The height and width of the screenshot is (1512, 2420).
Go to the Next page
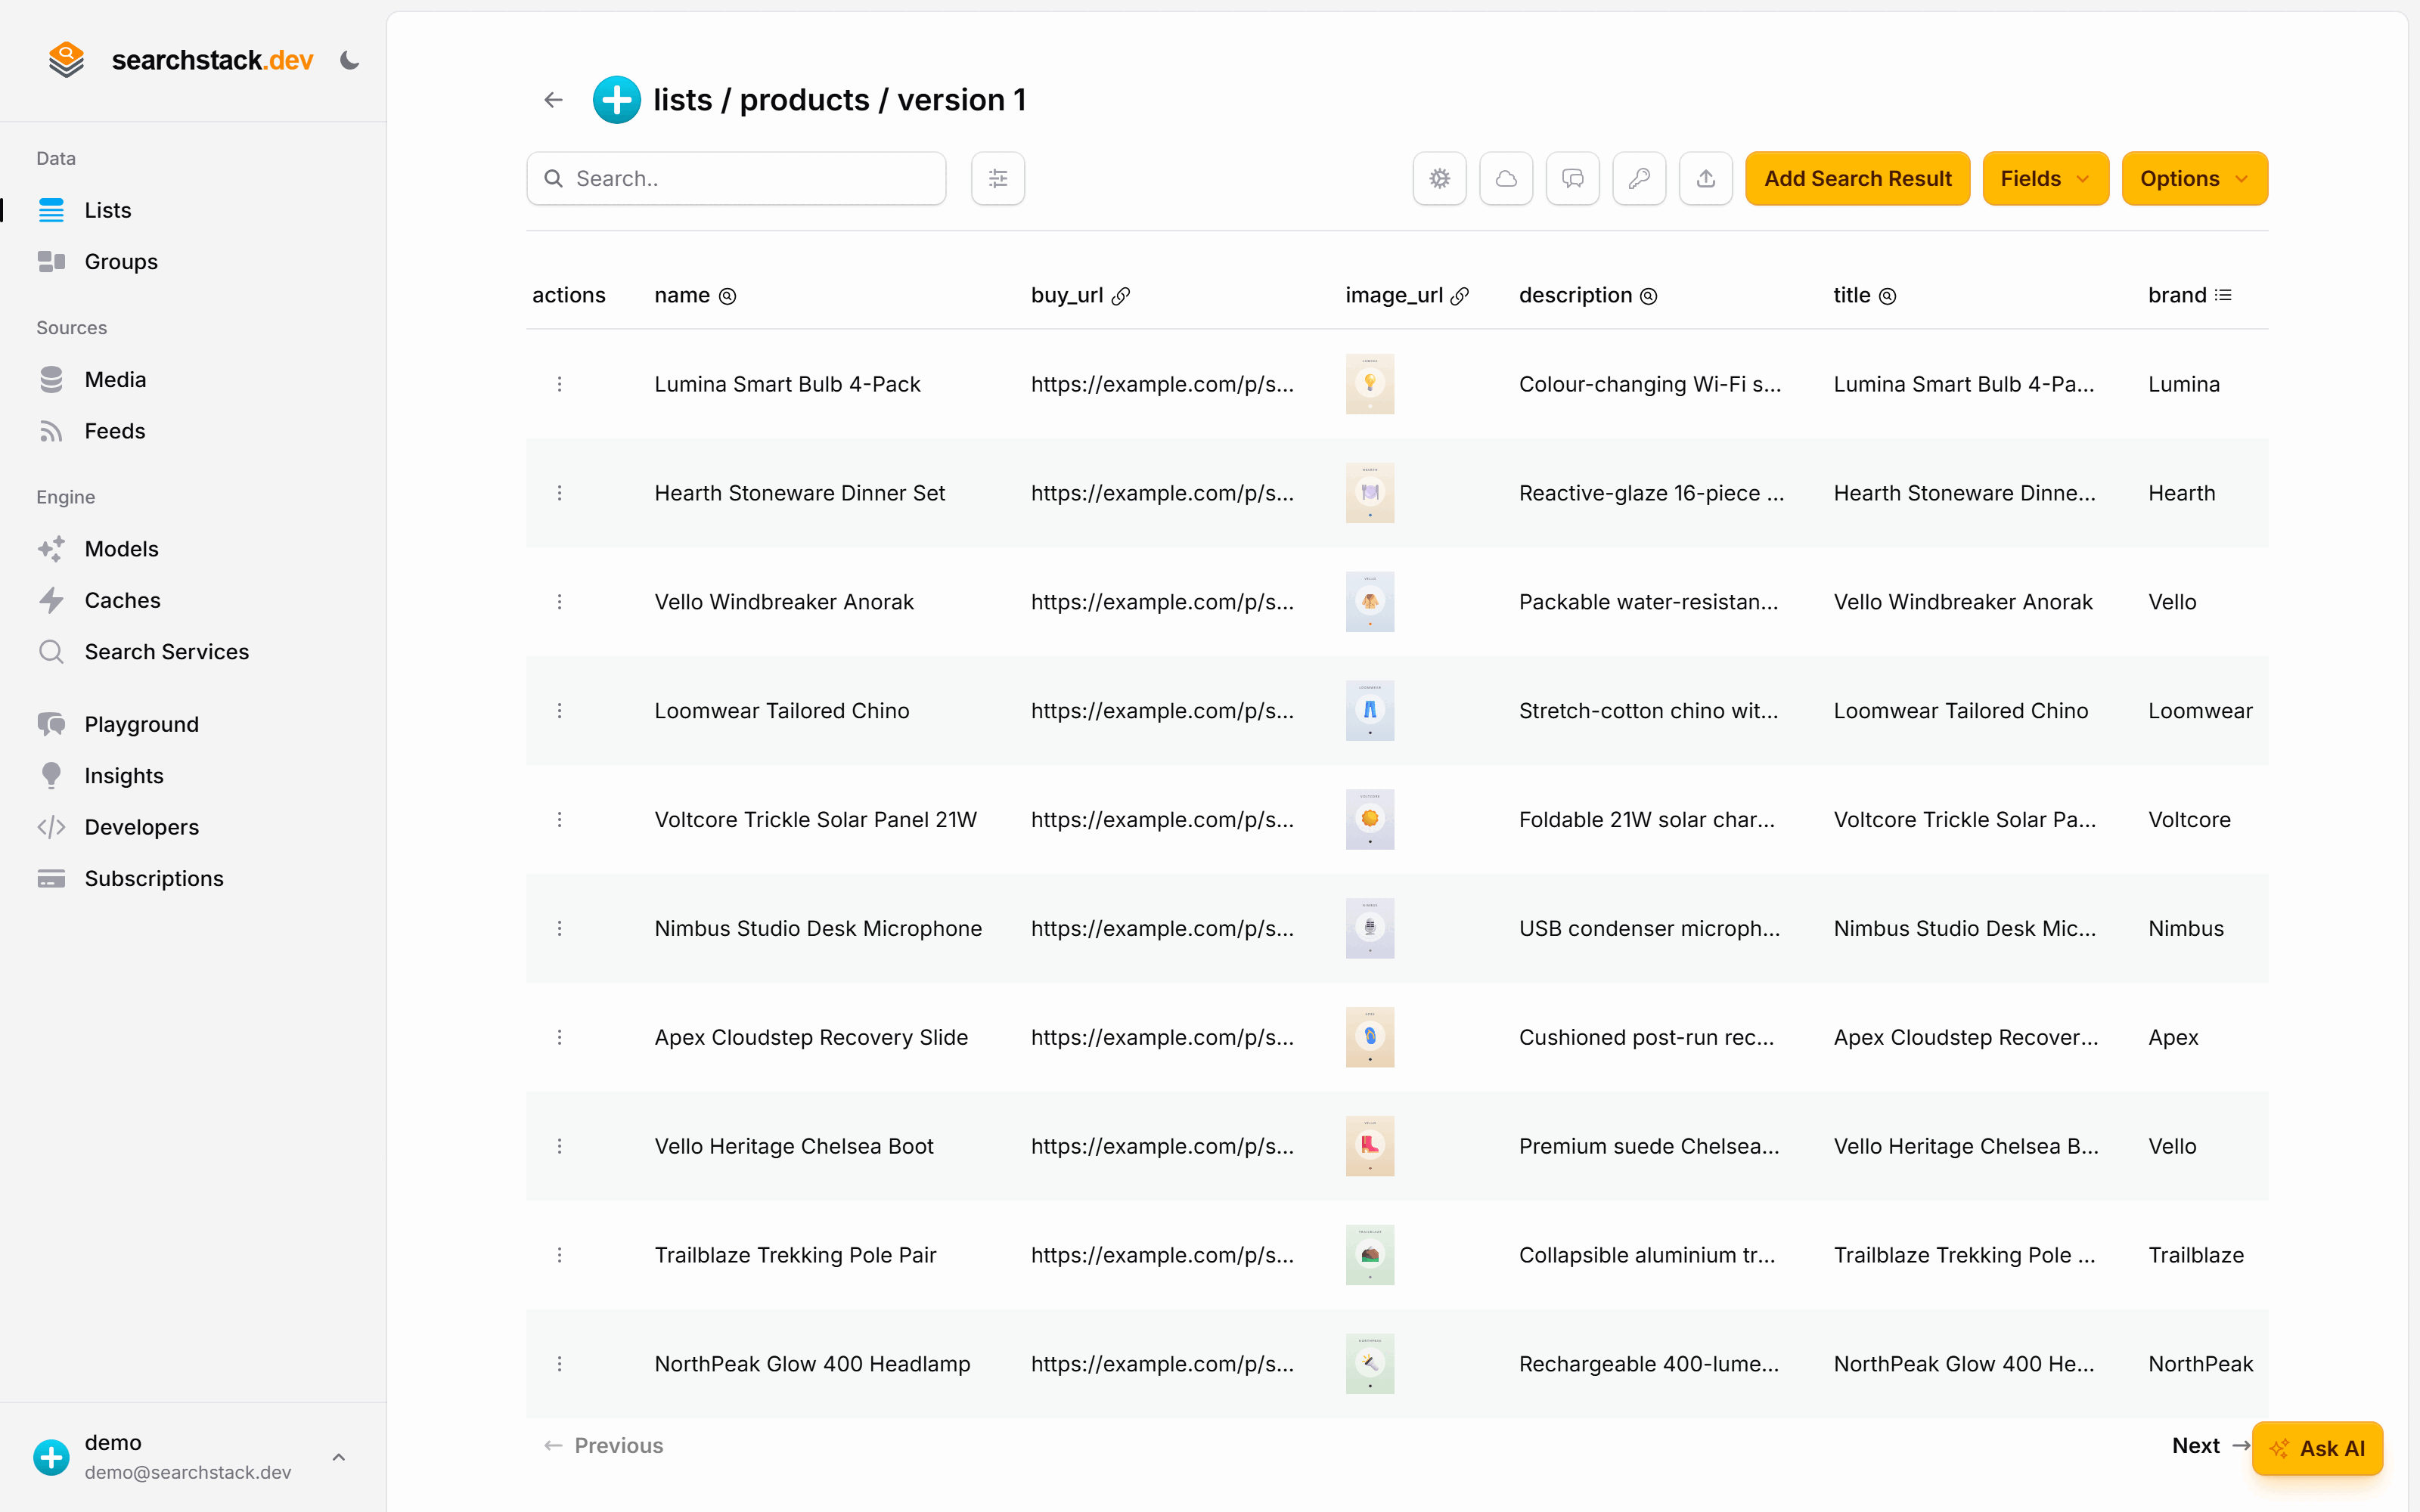(2210, 1446)
